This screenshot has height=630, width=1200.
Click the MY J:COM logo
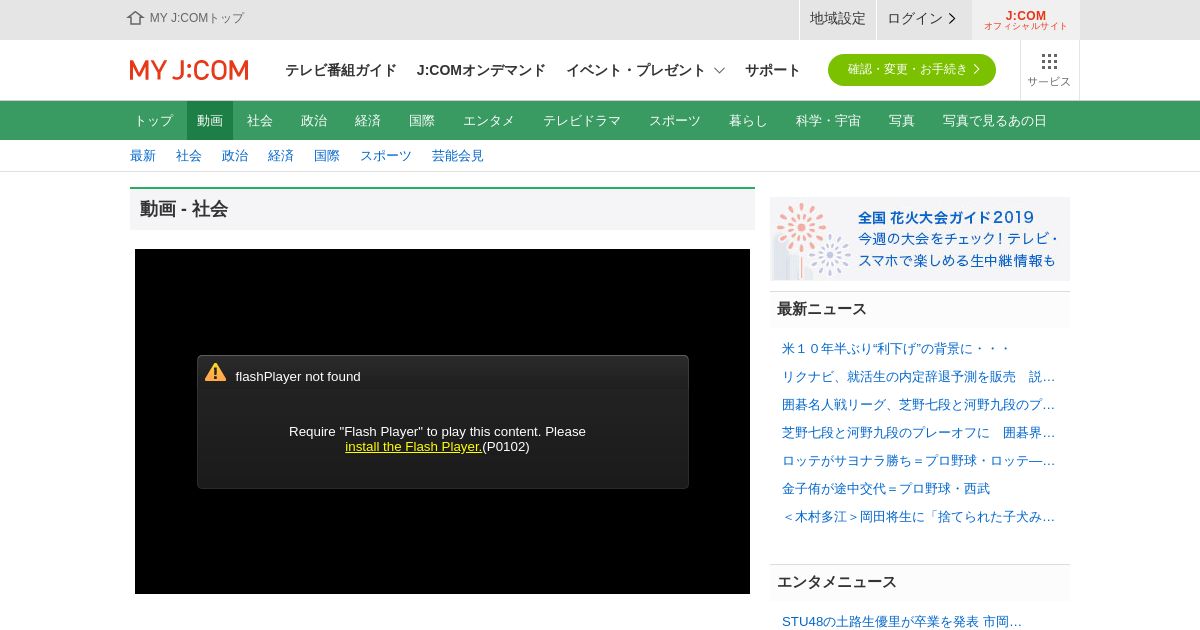click(x=189, y=70)
